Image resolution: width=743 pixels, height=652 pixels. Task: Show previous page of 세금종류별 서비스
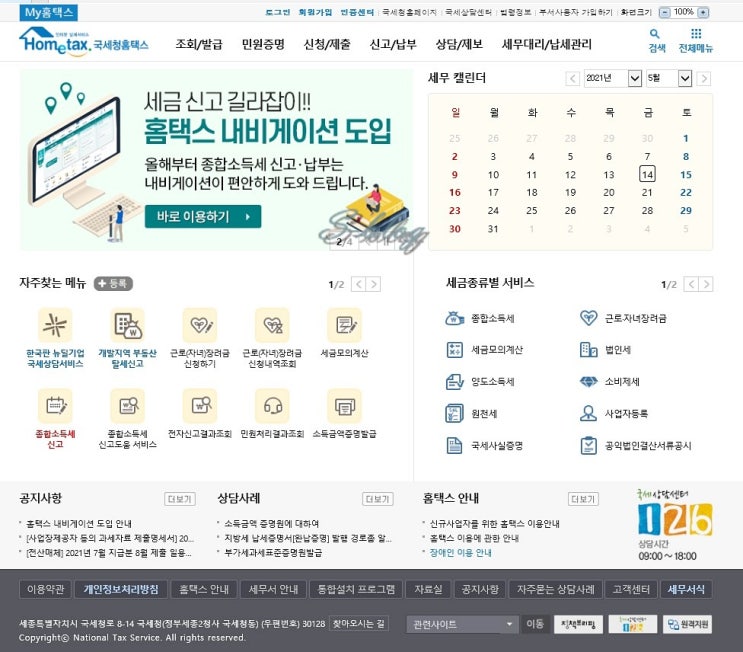[691, 284]
